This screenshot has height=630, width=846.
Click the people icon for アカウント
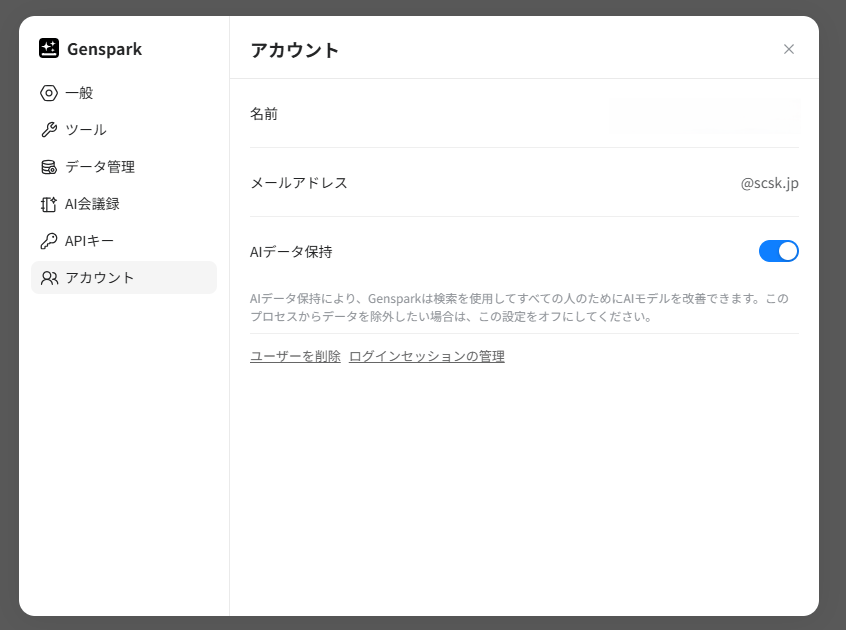pos(49,278)
